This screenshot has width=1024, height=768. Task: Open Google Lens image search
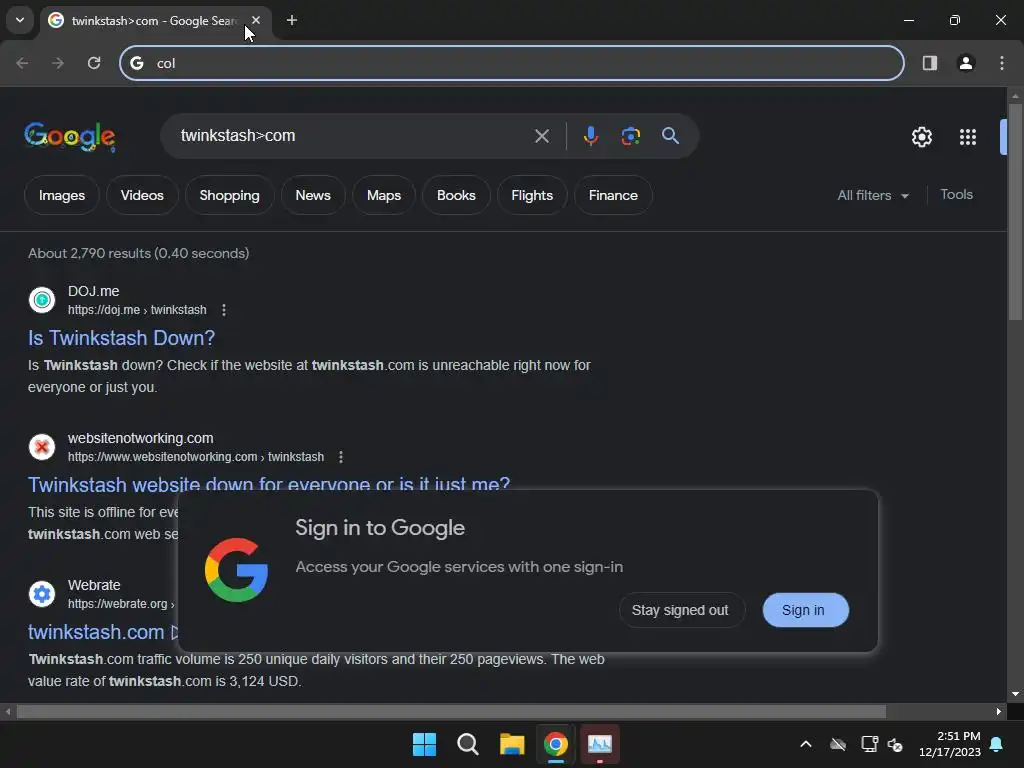tap(630, 136)
